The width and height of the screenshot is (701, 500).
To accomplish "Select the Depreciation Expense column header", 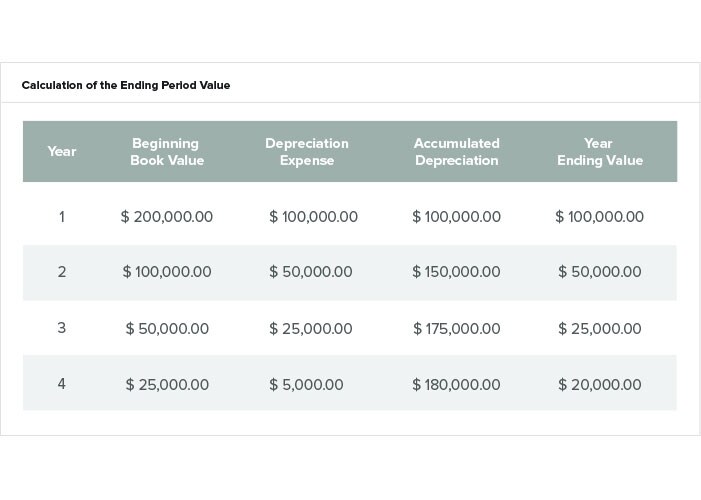I will point(307,152).
